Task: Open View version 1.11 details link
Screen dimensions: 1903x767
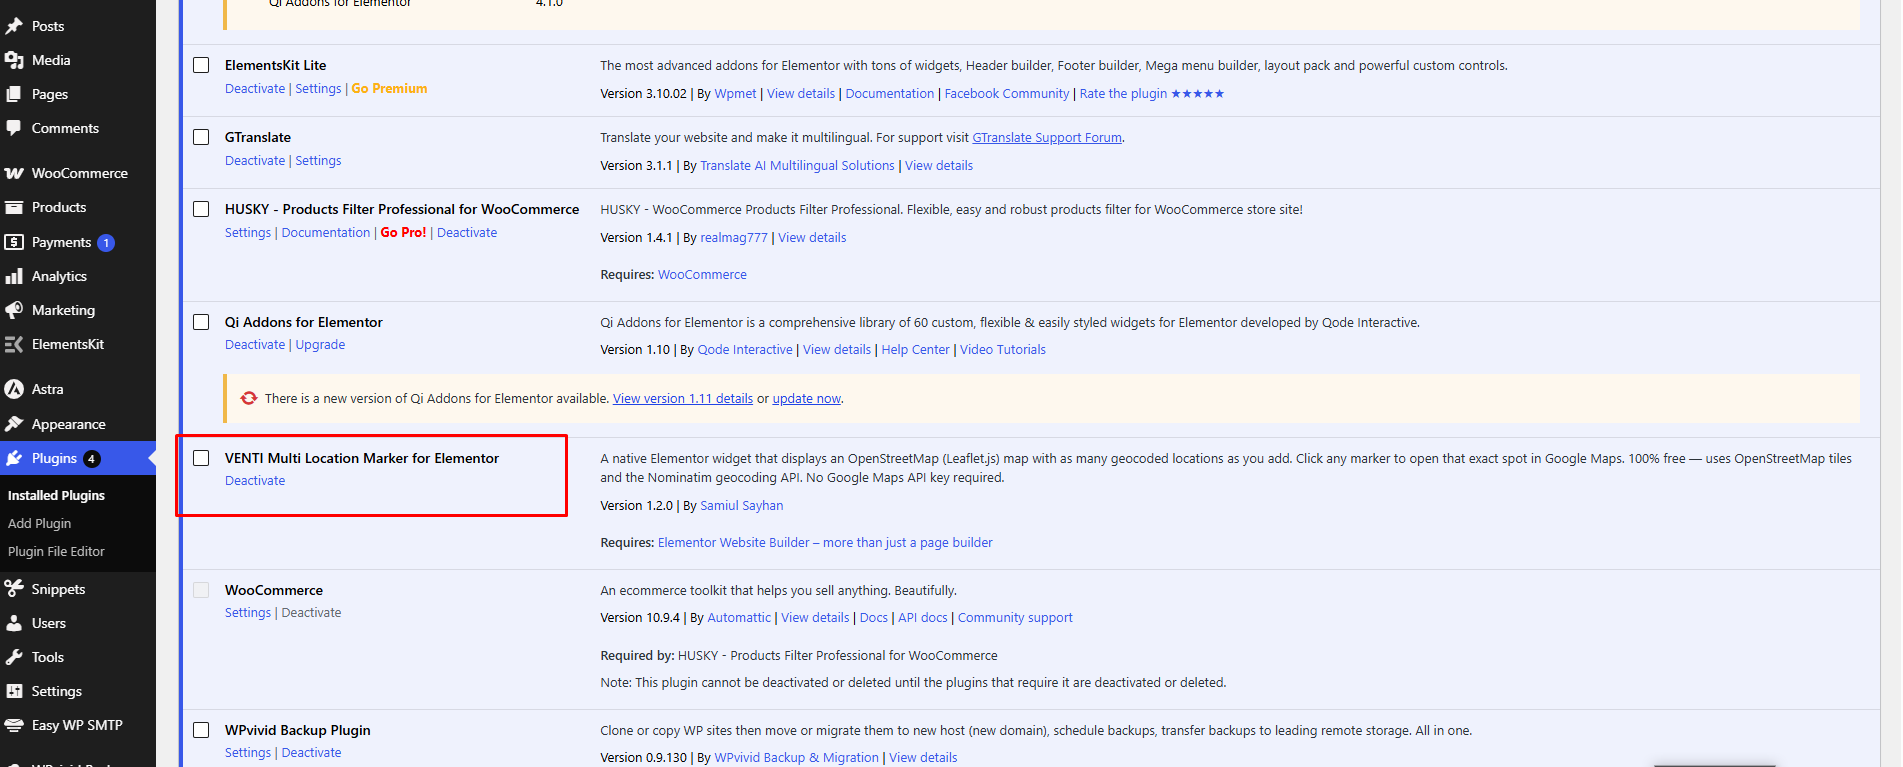Action: point(683,398)
